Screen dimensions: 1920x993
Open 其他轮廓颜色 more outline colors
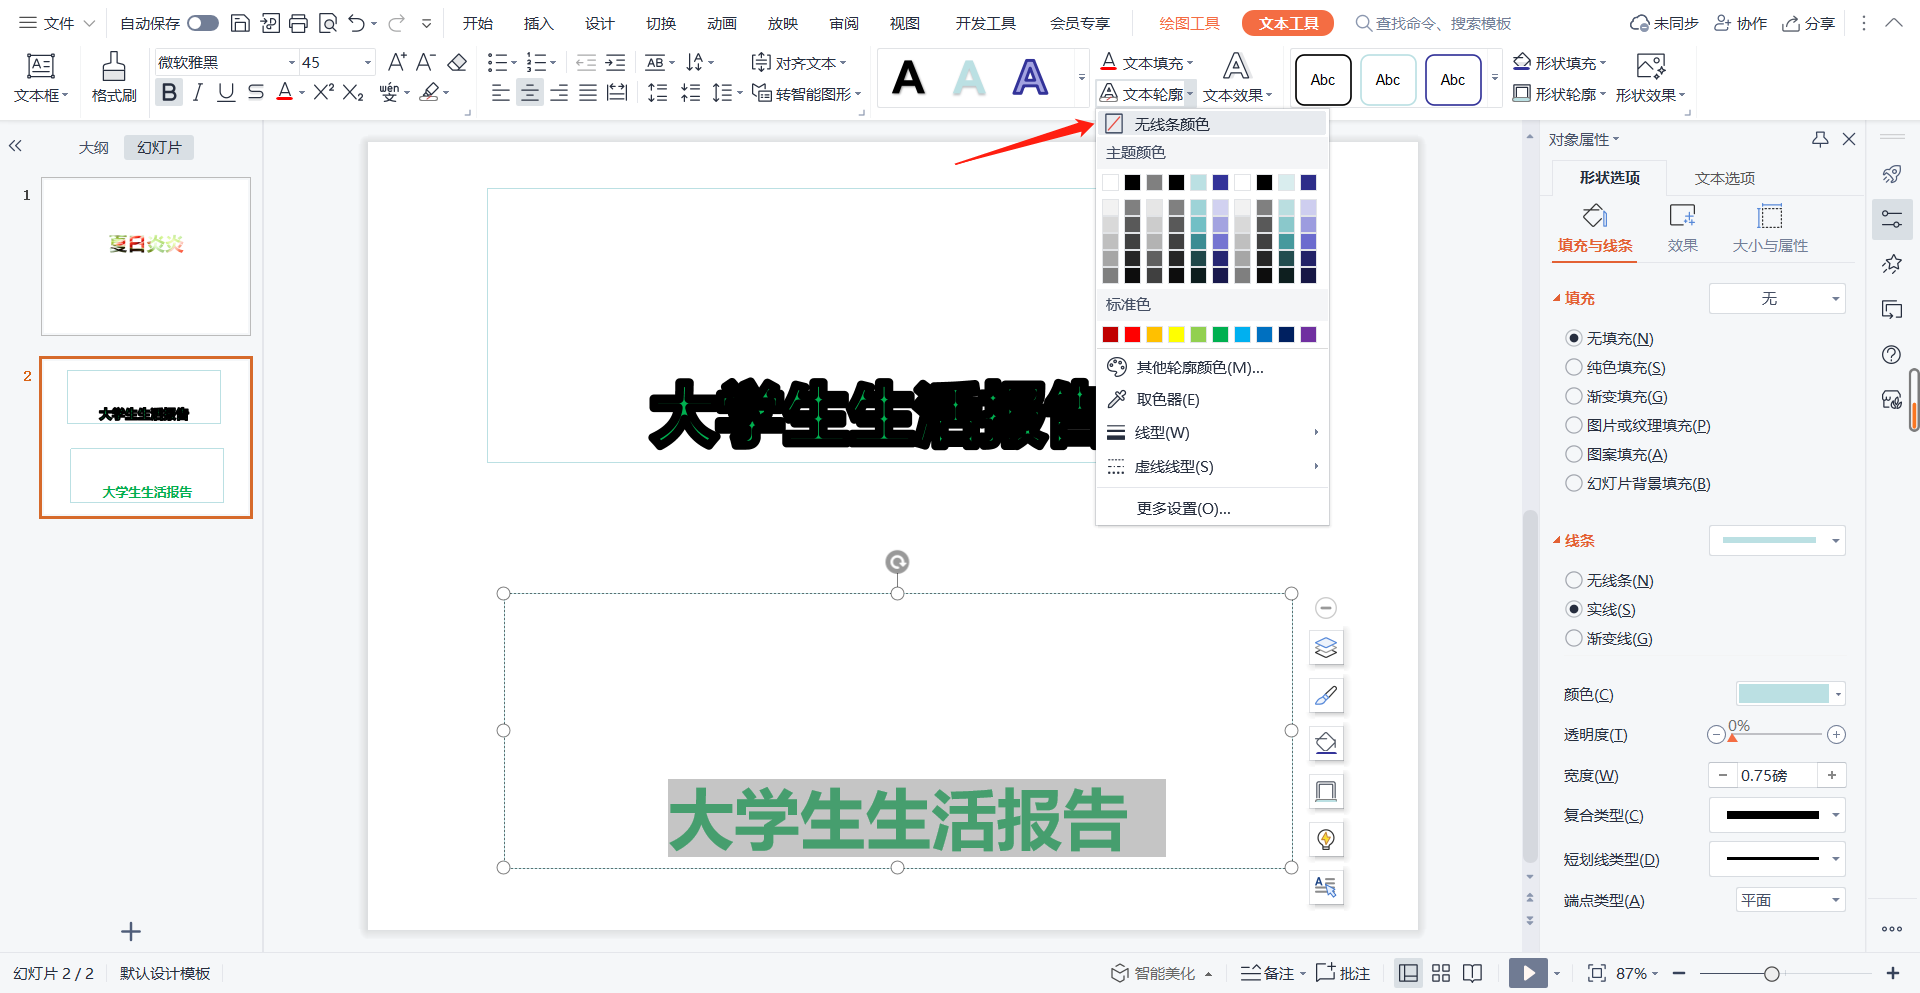tap(1212, 367)
